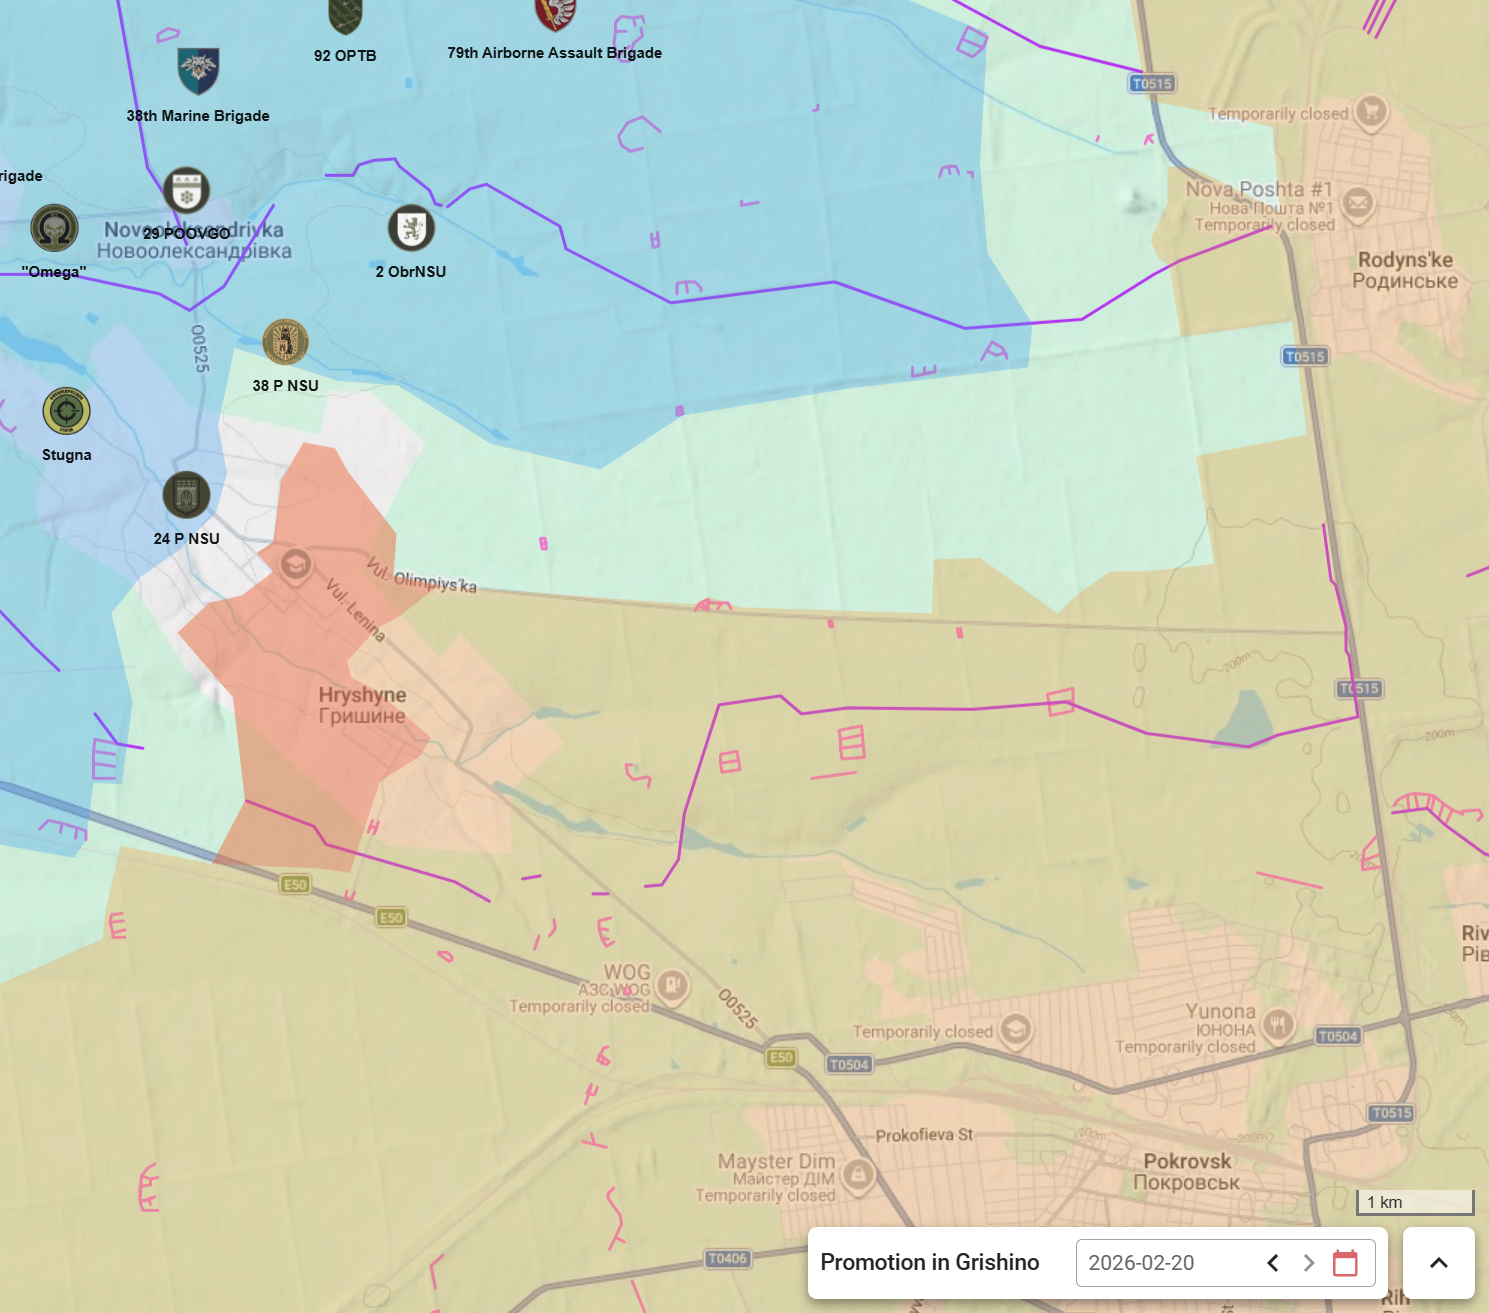Screen dimensions: 1489x1313
Task: Open the 38 P NSU unit marker
Action: (x=285, y=342)
